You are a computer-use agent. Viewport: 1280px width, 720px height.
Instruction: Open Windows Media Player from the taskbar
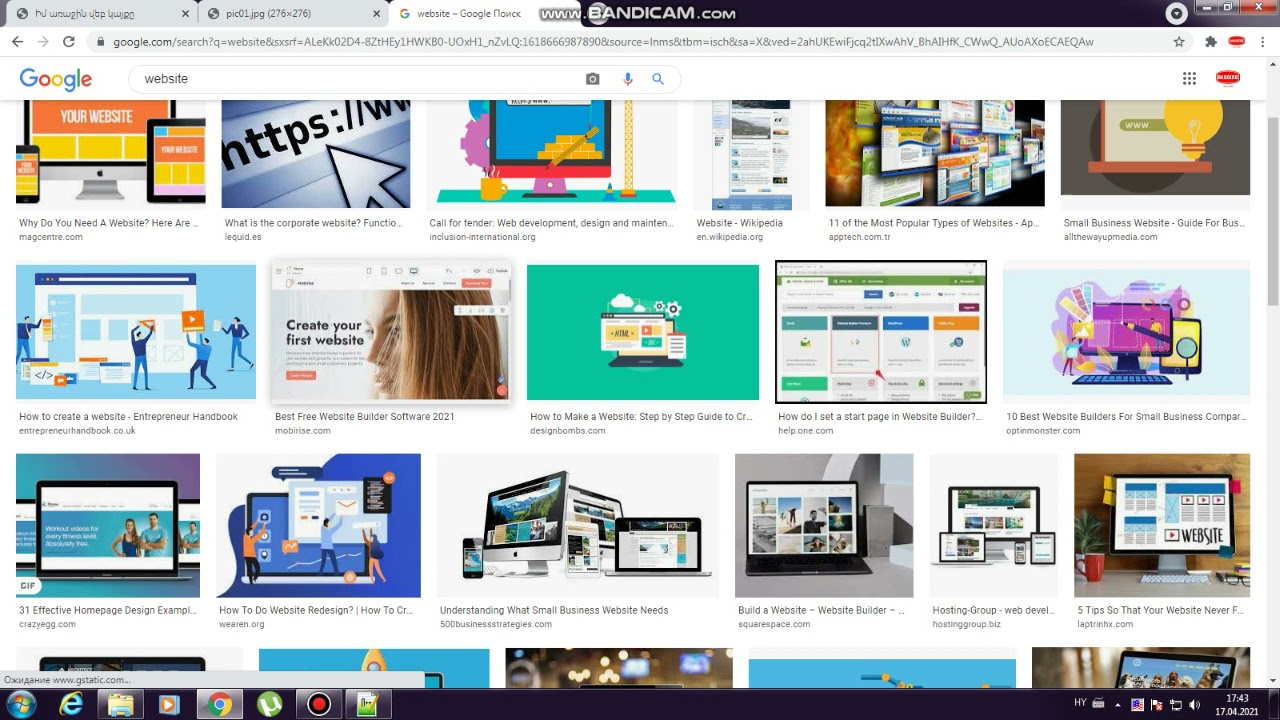[169, 704]
